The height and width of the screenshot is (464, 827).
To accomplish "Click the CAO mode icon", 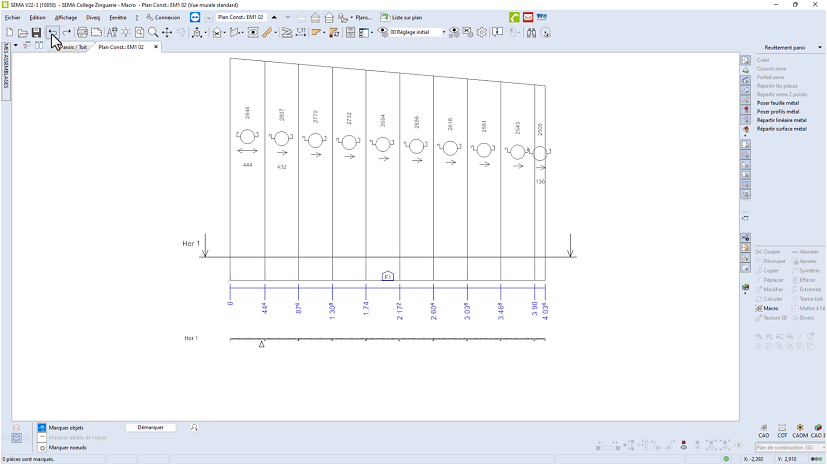I will 764,428.
